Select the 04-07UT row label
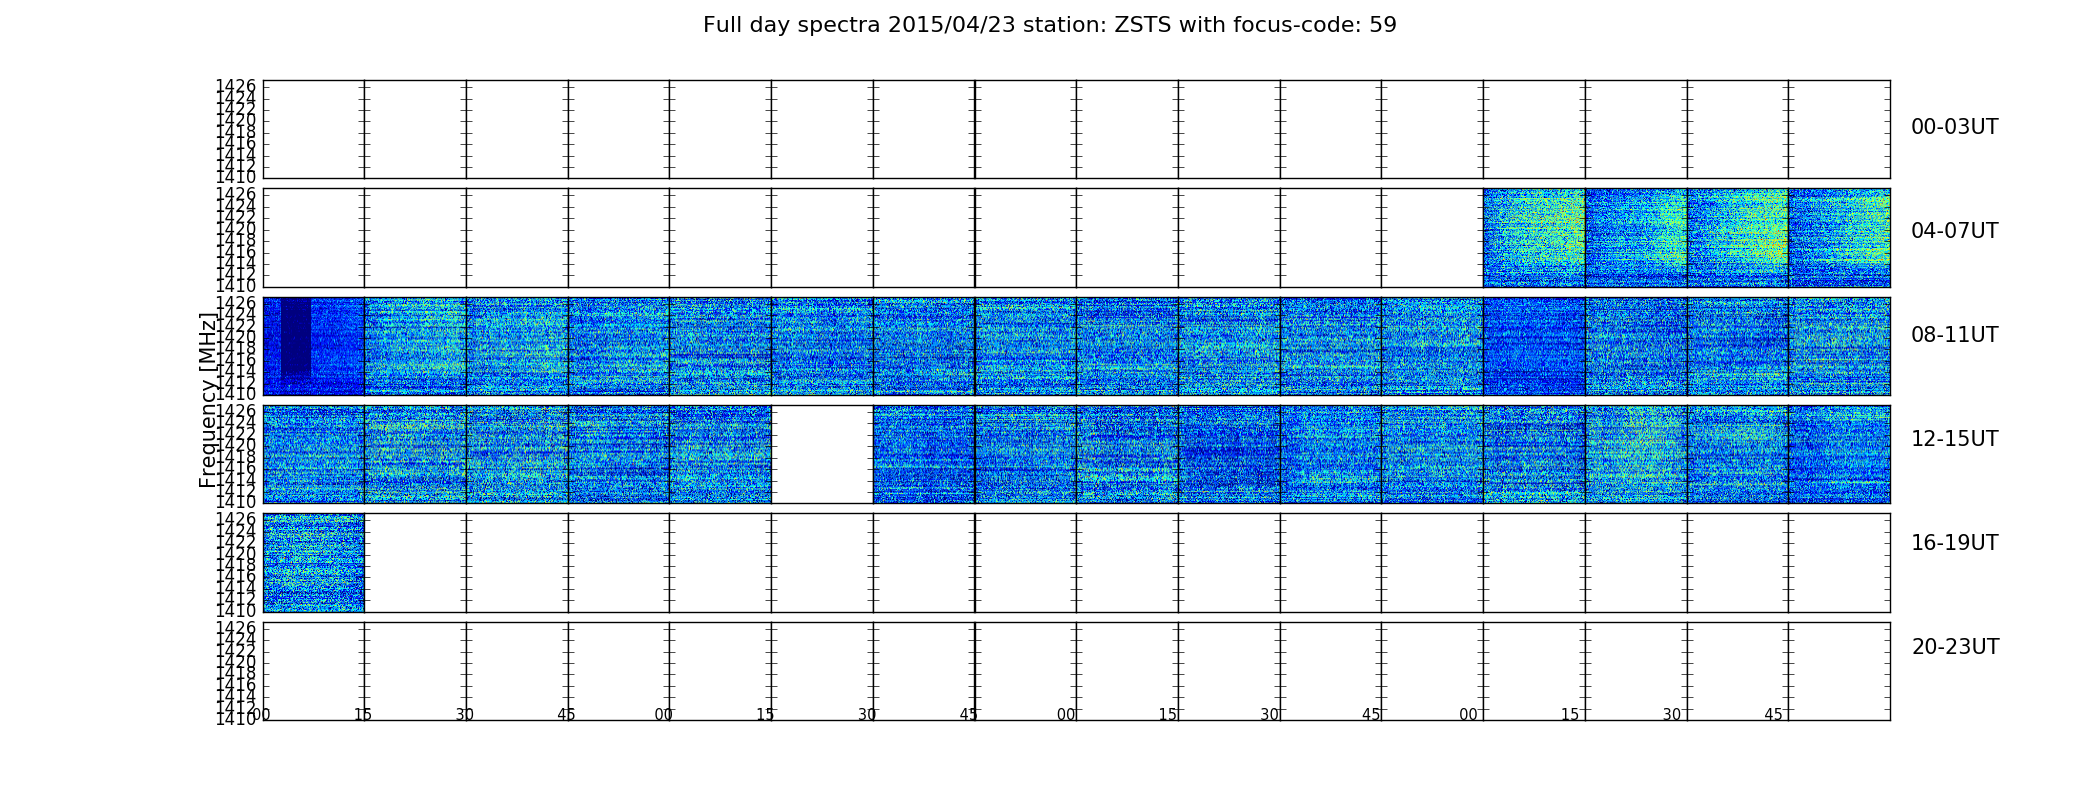The image size is (2100, 800). [x=1954, y=231]
